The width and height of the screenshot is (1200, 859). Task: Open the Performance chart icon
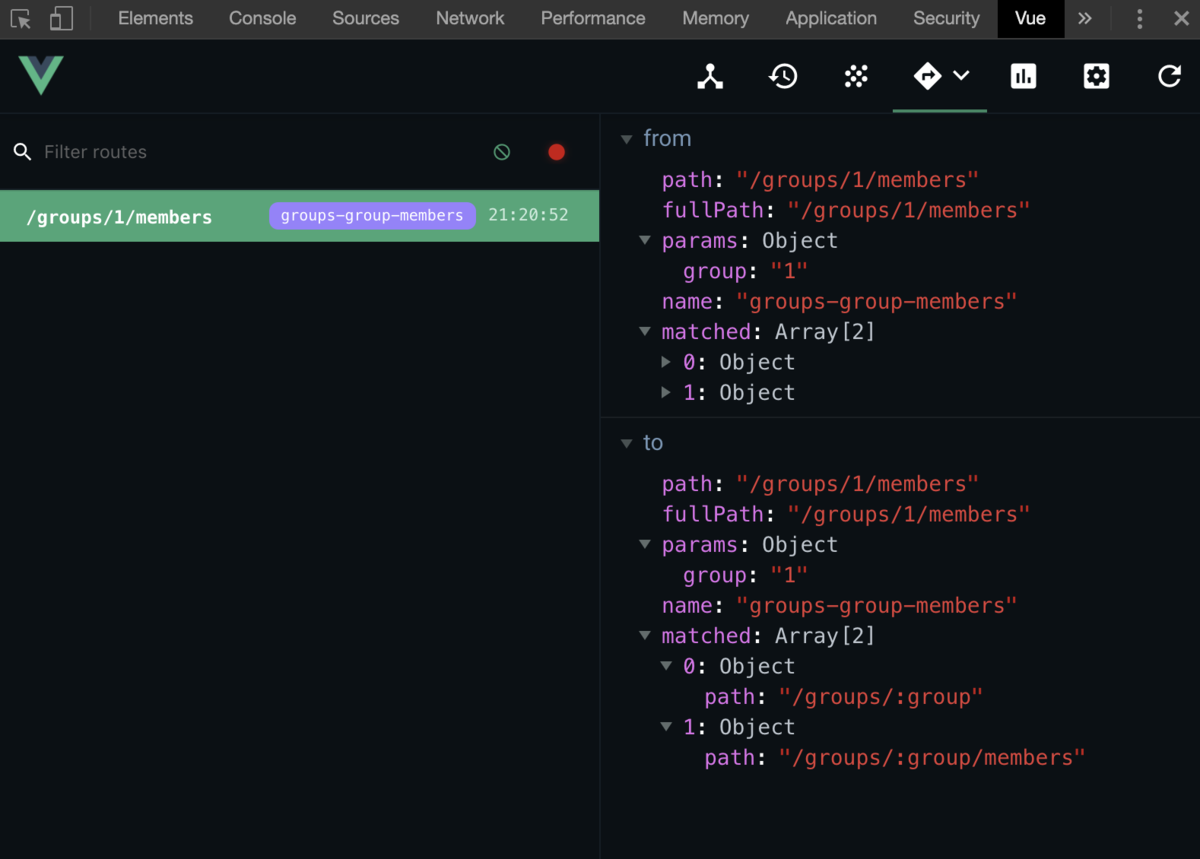pyautogui.click(x=1023, y=76)
